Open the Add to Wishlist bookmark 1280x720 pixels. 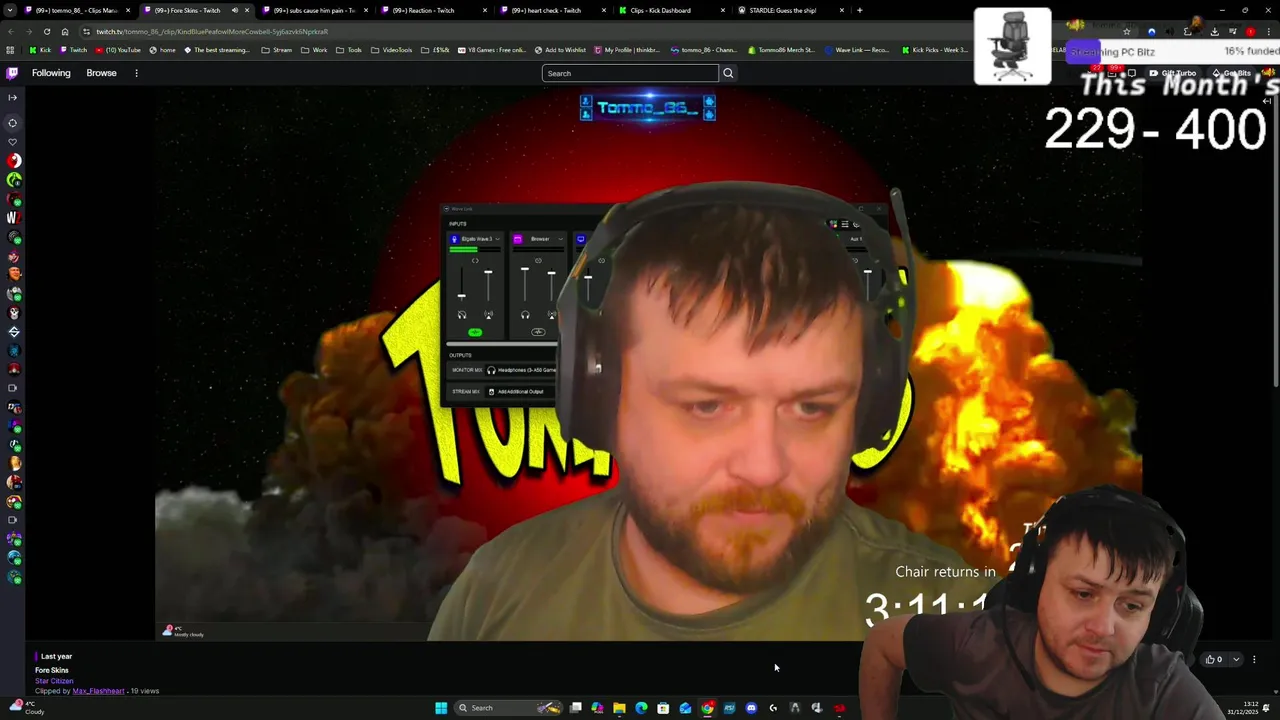(560, 50)
